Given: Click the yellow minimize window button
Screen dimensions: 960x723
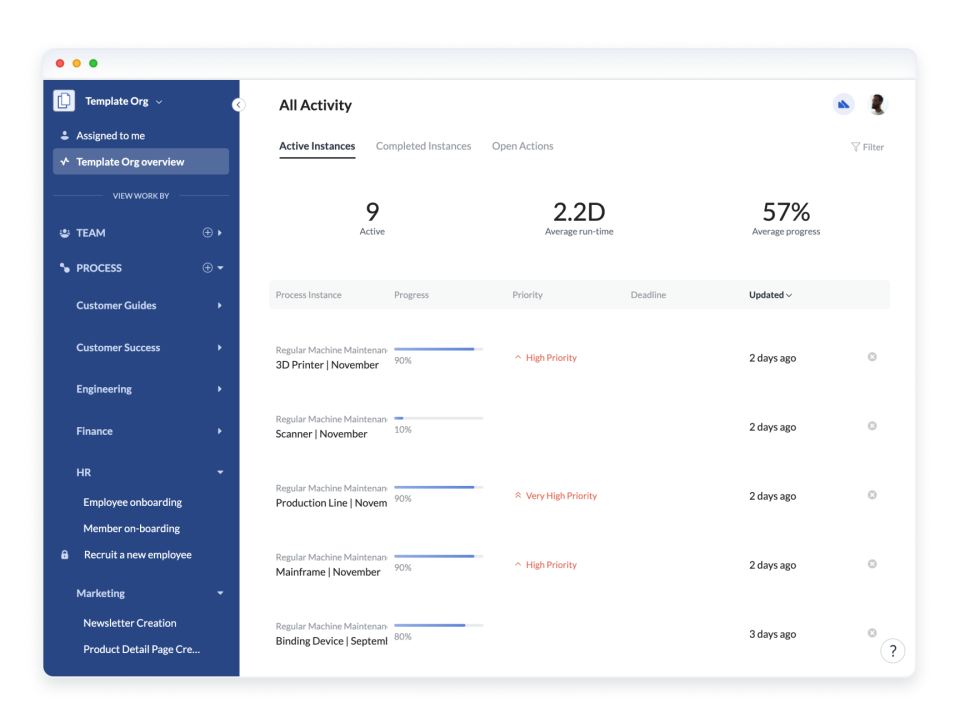Looking at the screenshot, I should coord(77,63).
